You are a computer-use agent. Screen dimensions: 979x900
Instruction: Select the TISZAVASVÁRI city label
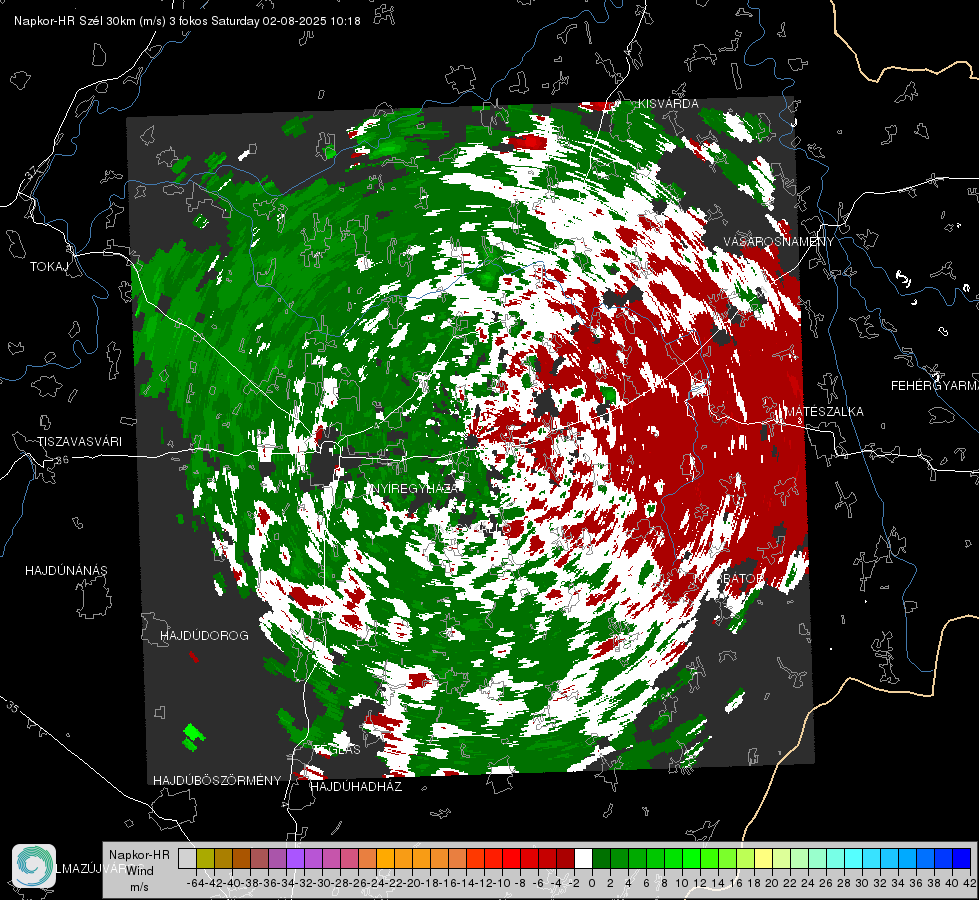[80, 442]
